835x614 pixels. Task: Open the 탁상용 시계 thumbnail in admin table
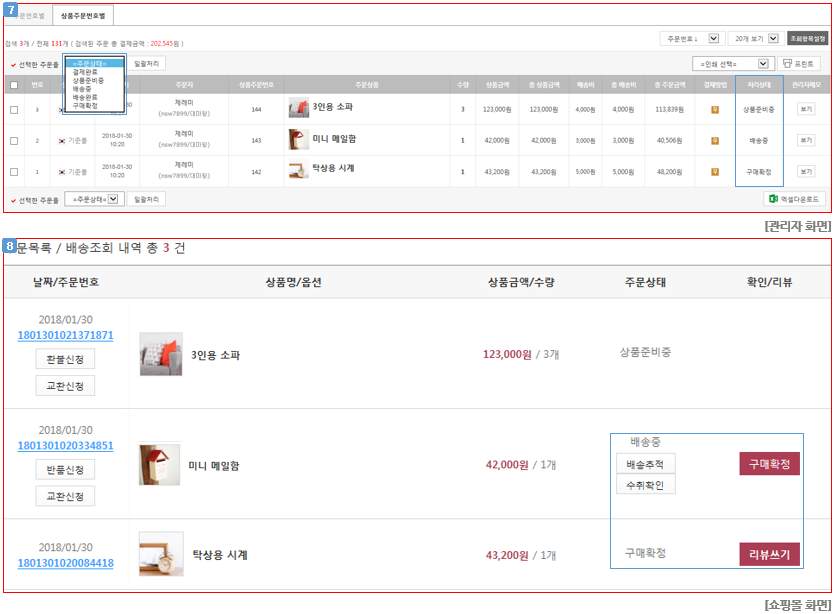pyautogui.click(x=299, y=170)
